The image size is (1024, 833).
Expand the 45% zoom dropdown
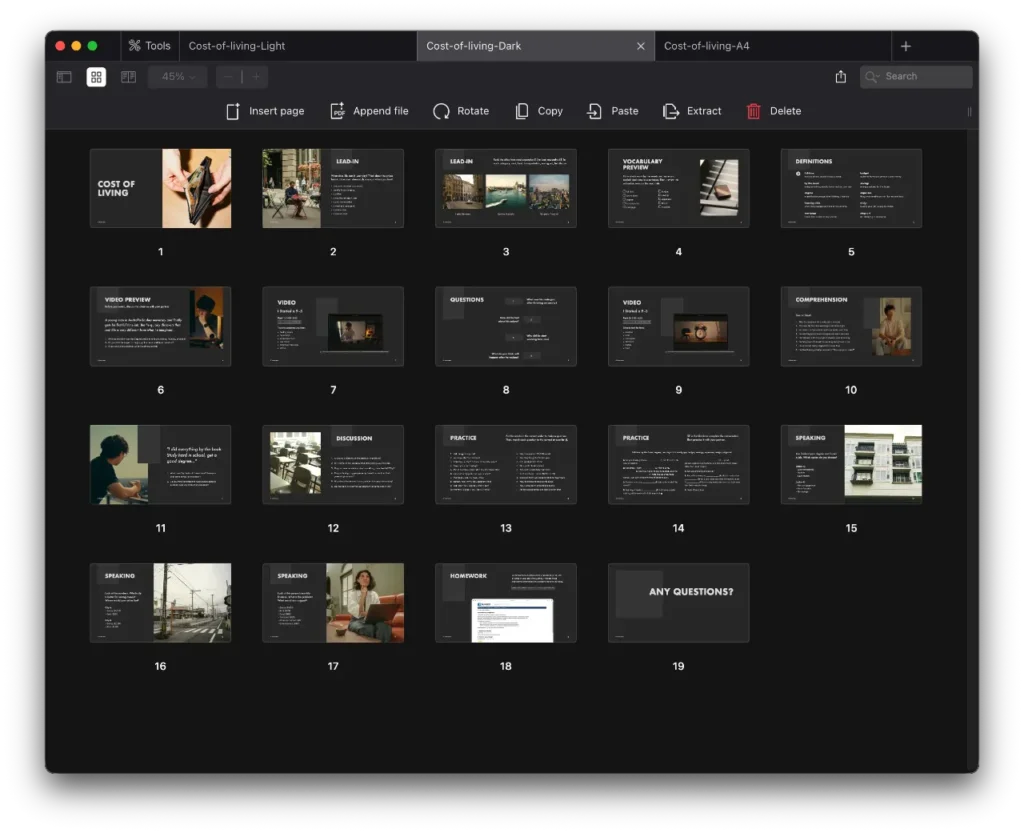pyautogui.click(x=178, y=77)
